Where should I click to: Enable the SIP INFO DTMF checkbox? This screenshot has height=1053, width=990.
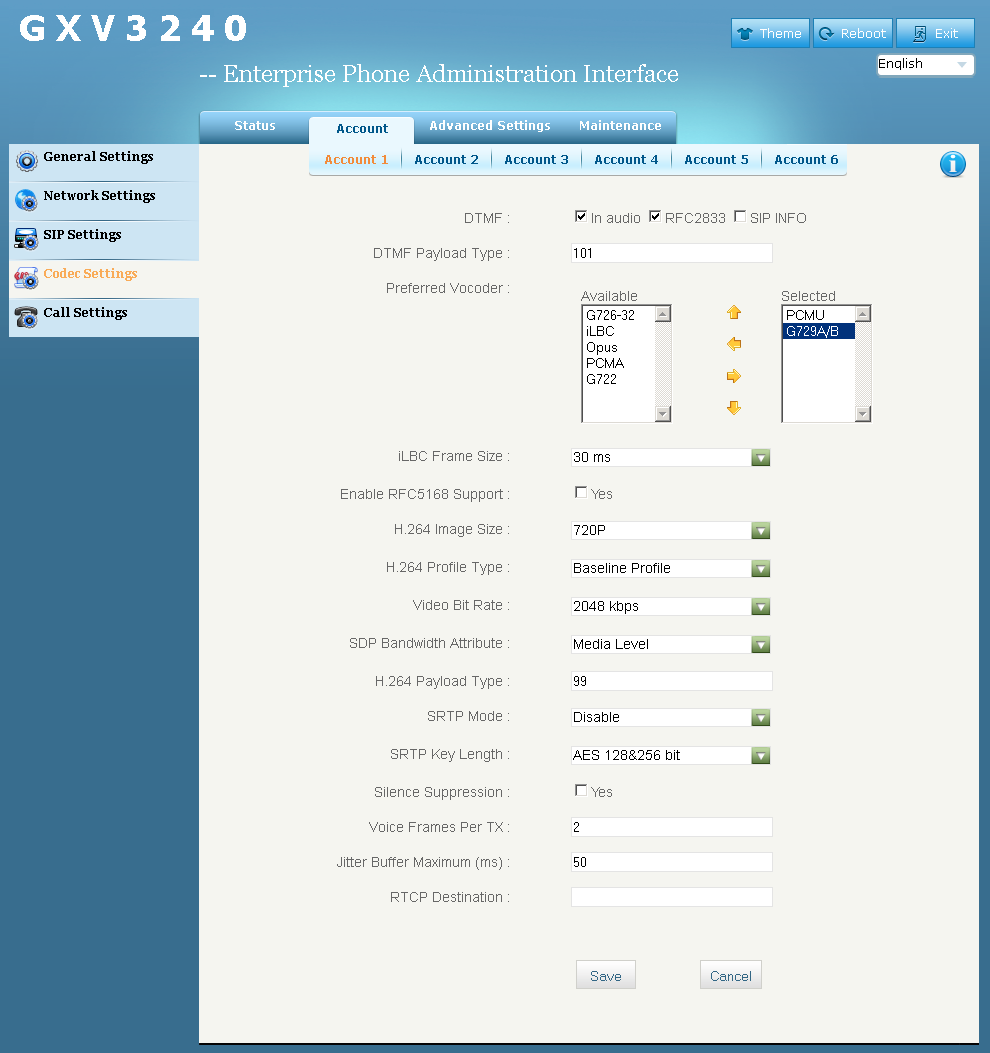click(740, 216)
